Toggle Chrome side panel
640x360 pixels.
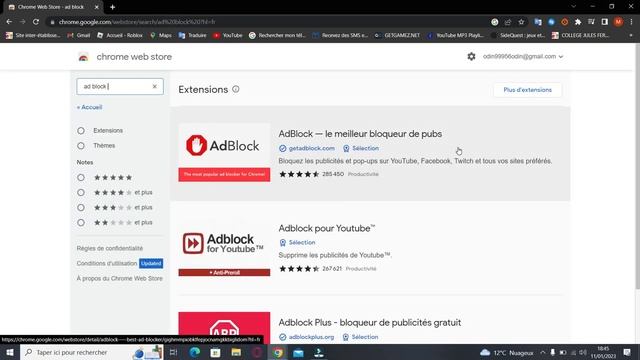(x=605, y=22)
